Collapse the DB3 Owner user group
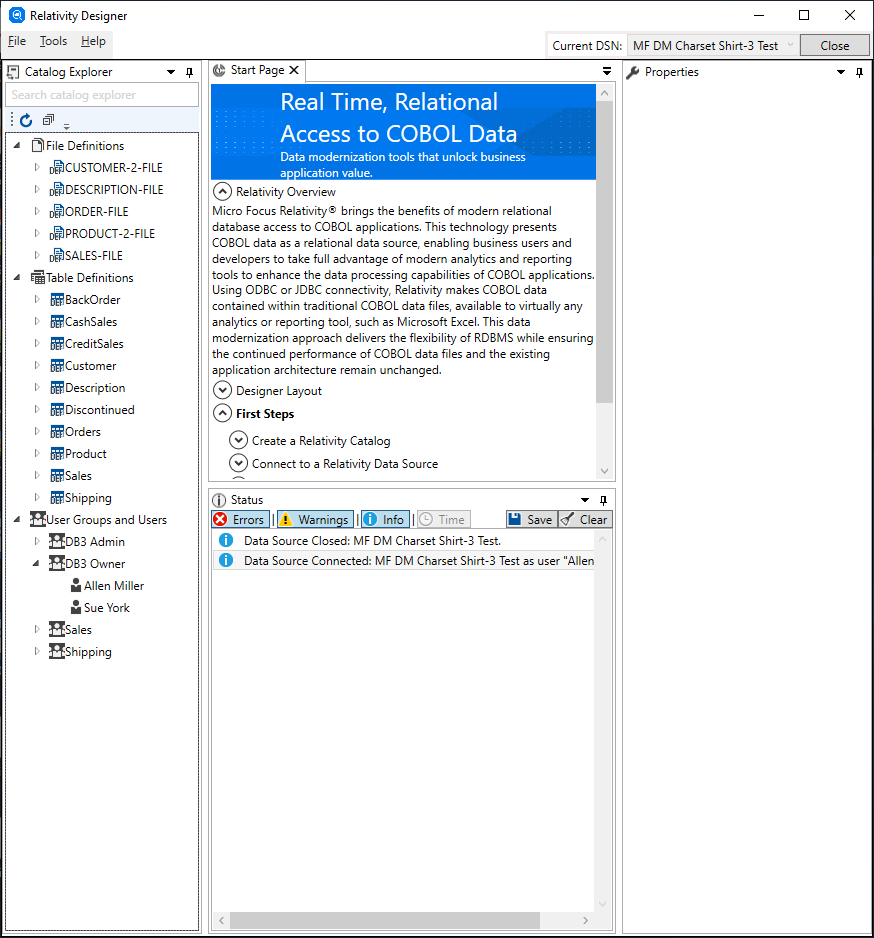The height and width of the screenshot is (938, 874). [x=36, y=564]
